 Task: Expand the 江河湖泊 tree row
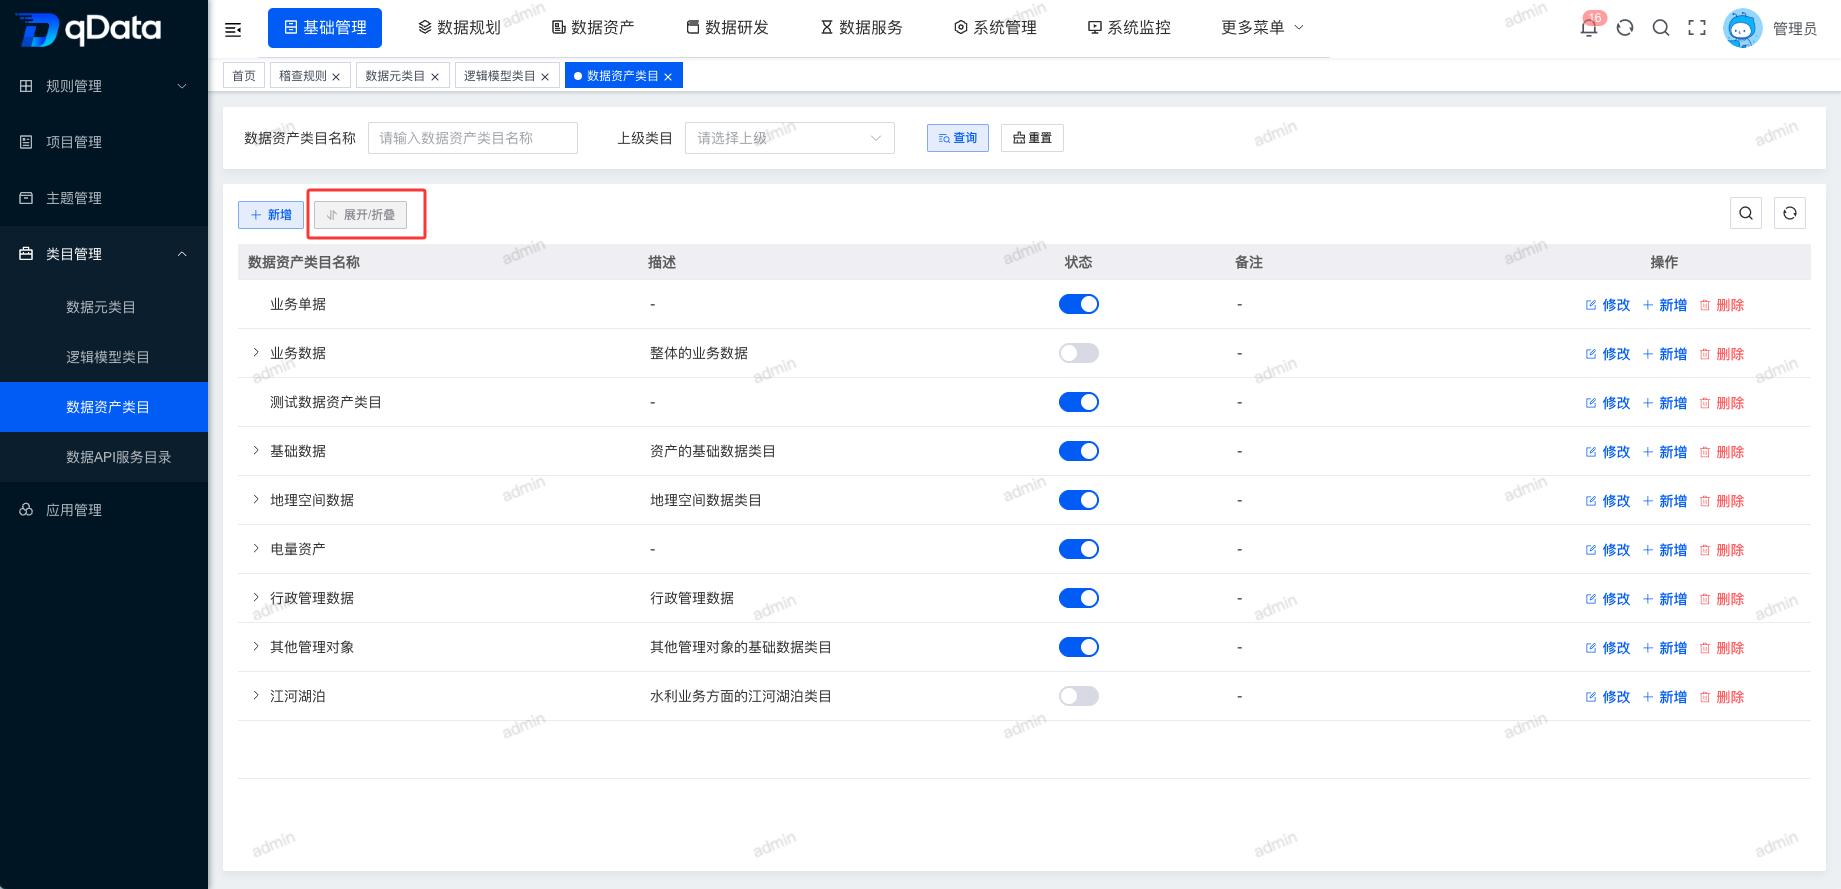click(256, 695)
